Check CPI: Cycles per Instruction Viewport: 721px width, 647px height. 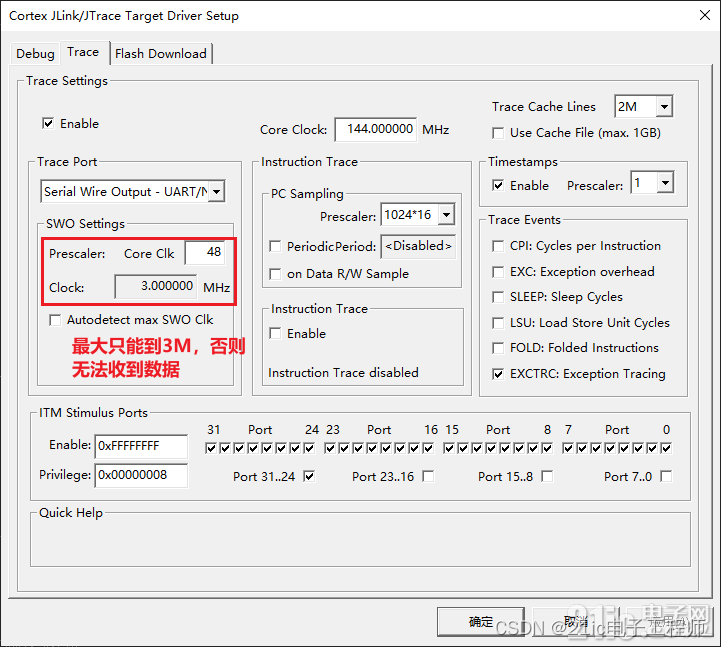(498, 246)
